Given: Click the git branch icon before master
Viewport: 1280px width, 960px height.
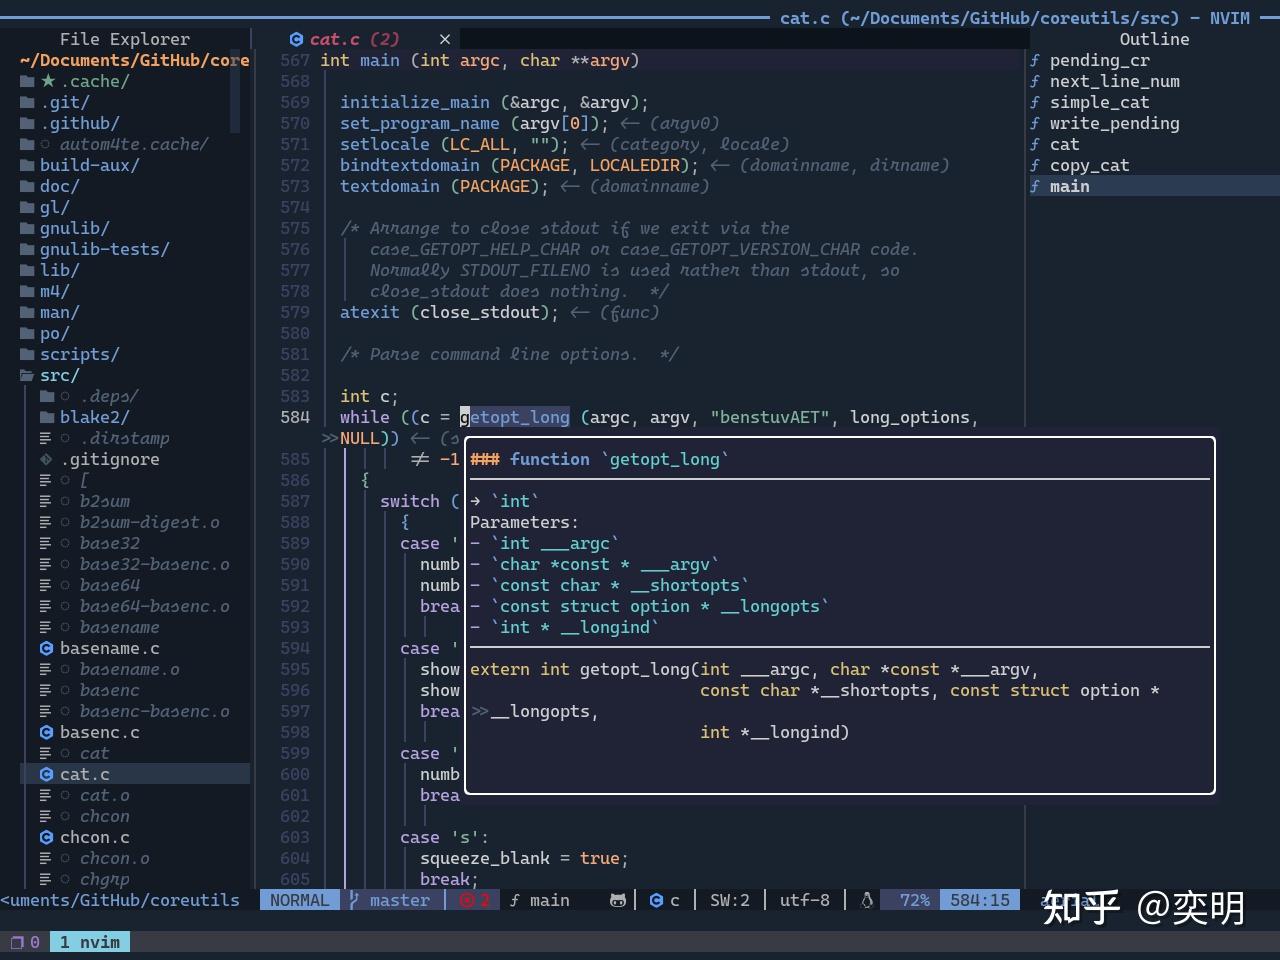Looking at the screenshot, I should 354,900.
